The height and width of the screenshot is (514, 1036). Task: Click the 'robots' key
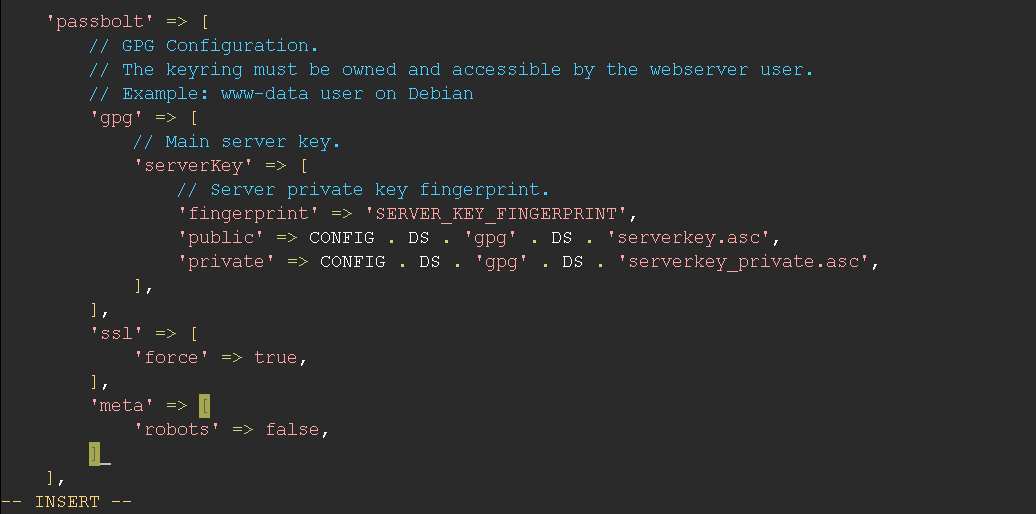[176, 430]
